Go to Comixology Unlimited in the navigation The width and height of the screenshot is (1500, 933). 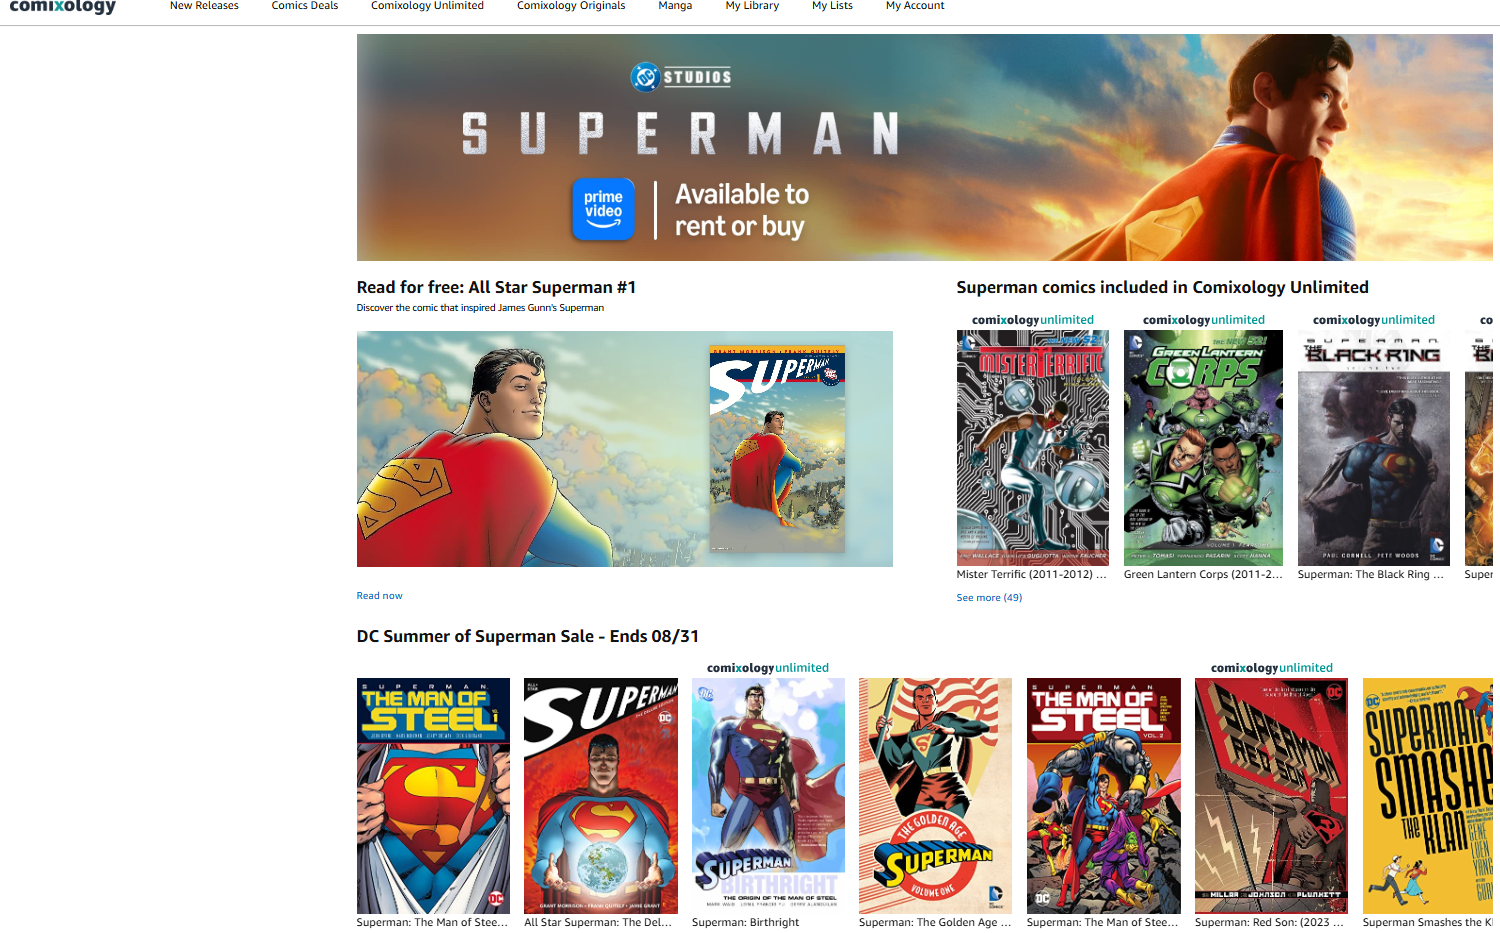tap(427, 6)
